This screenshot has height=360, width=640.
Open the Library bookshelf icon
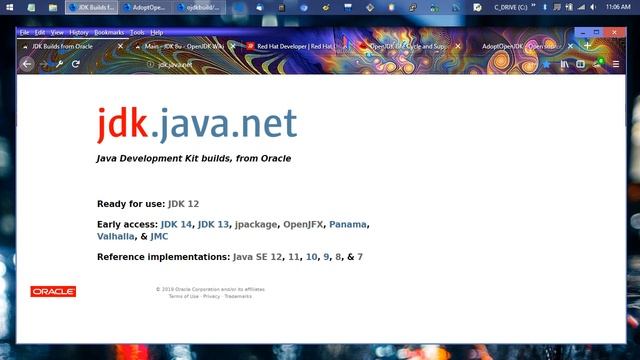[x=564, y=64]
